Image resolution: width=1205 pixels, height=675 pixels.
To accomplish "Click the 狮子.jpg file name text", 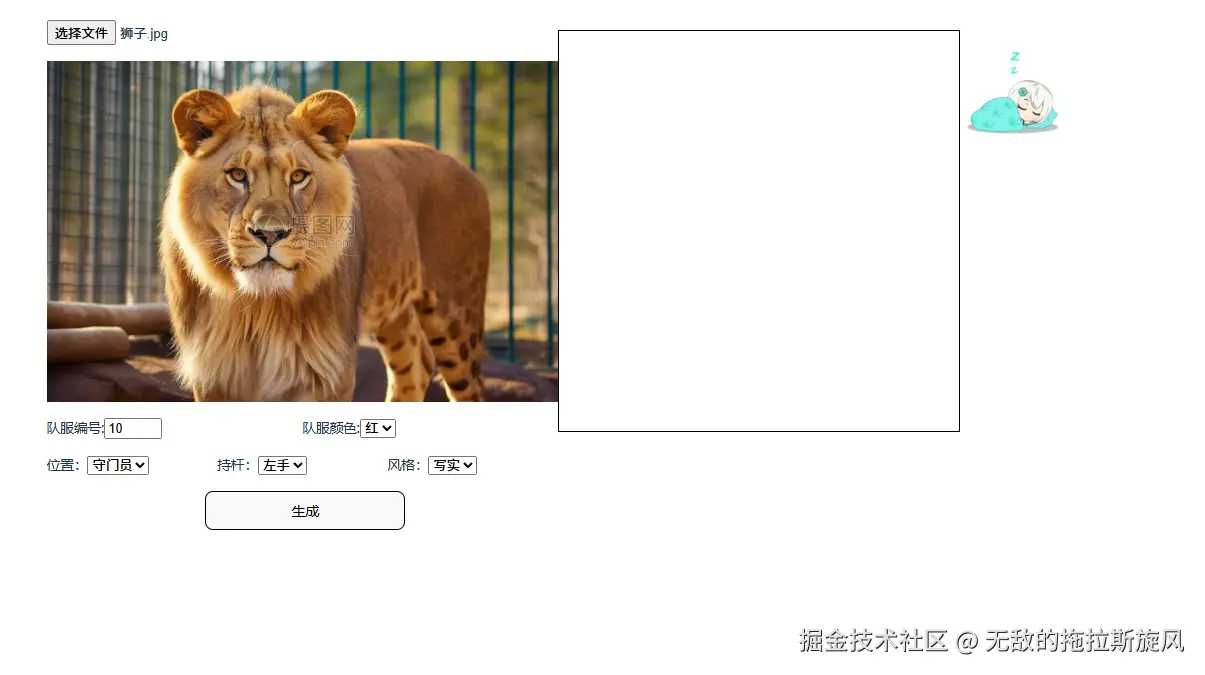I will click(144, 34).
